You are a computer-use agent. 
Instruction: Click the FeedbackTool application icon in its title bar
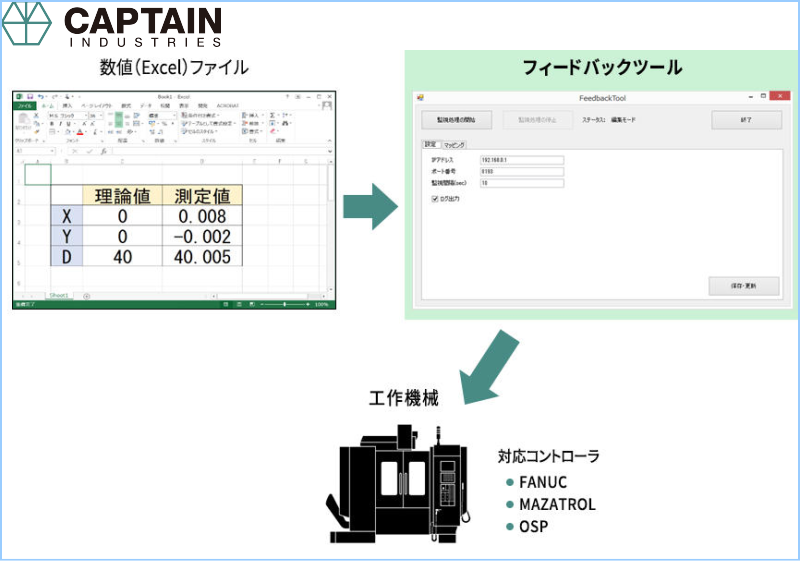(x=420, y=97)
